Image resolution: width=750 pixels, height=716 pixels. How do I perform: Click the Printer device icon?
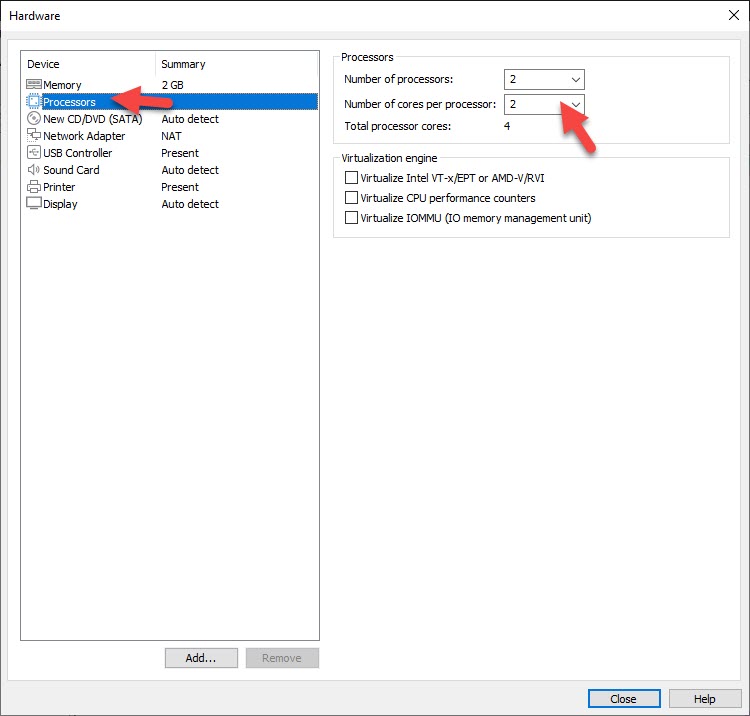click(33, 187)
